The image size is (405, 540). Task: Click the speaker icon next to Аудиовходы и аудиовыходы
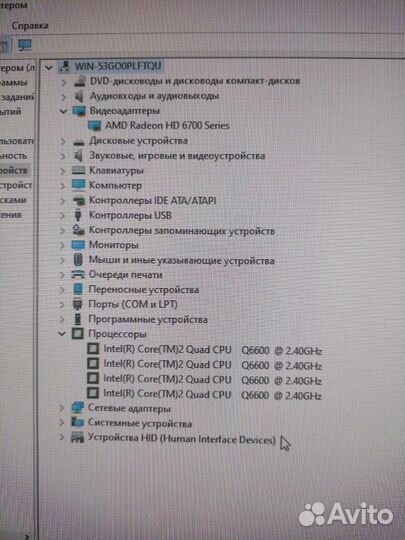[79, 96]
